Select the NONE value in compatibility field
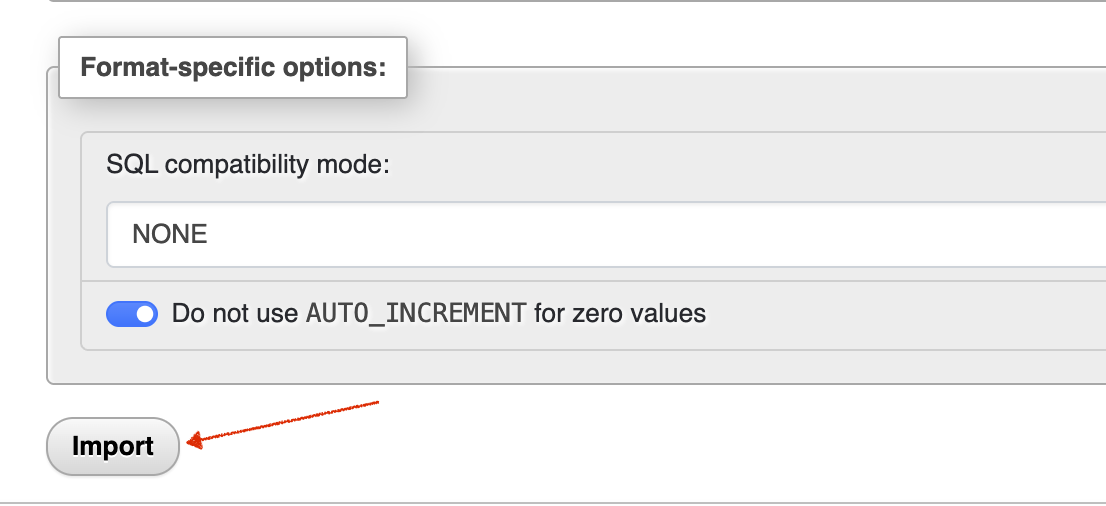The width and height of the screenshot is (1106, 506). [170, 235]
